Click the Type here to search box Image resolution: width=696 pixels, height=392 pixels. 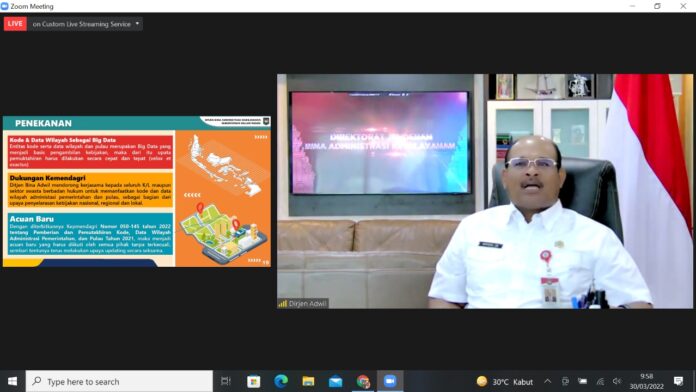pos(119,381)
